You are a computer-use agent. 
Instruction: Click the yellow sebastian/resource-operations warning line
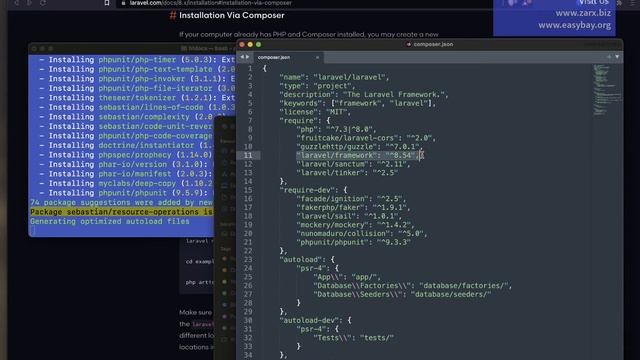[122, 212]
